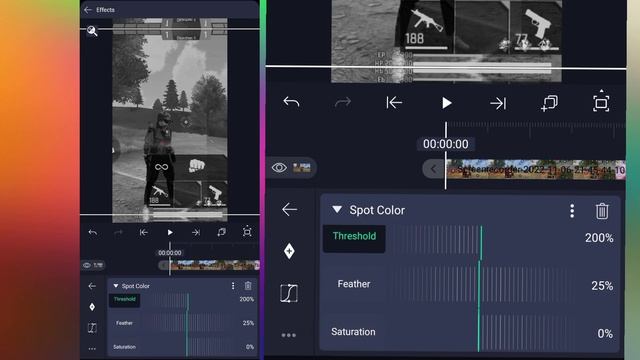
Task: Select the Saturation parameter in the zoomed view
Action: pos(353,332)
